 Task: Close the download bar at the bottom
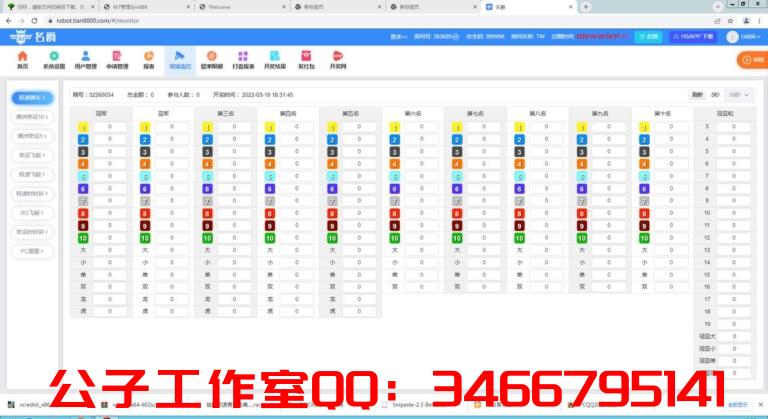point(761,405)
